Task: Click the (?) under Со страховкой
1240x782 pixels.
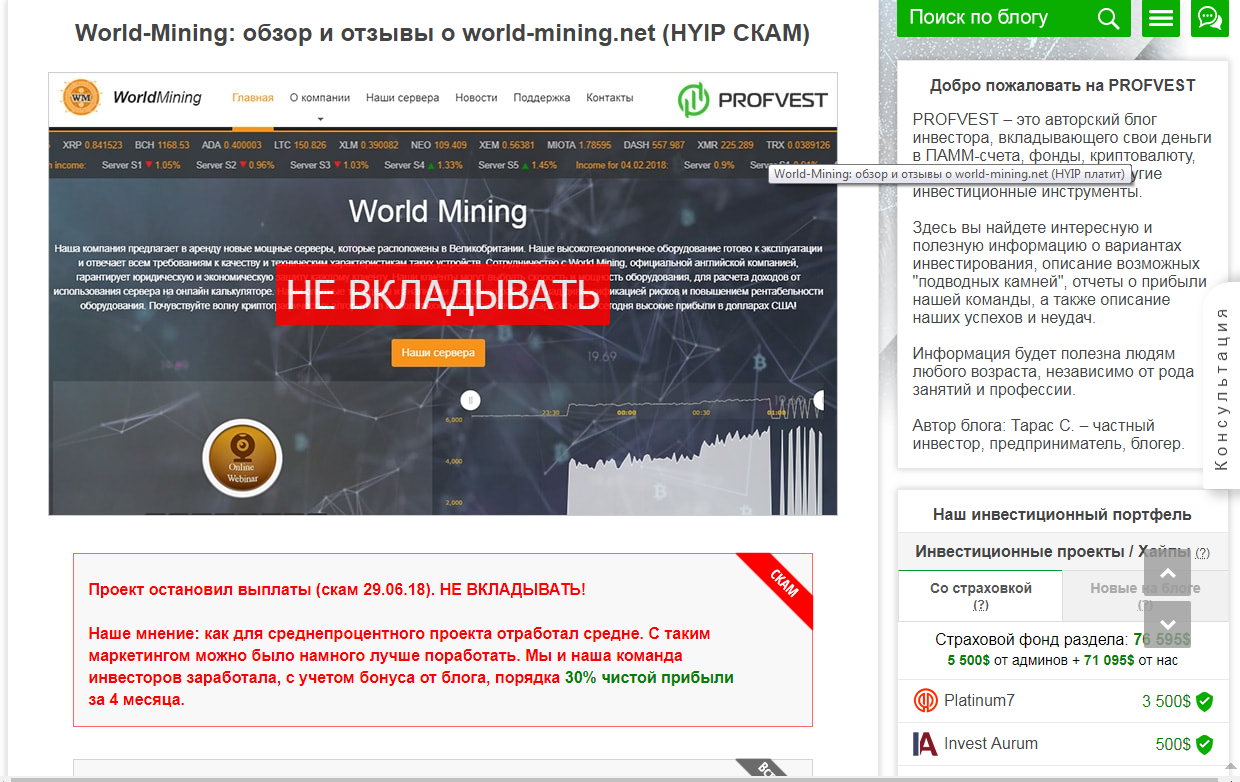Action: pyautogui.click(x=981, y=605)
